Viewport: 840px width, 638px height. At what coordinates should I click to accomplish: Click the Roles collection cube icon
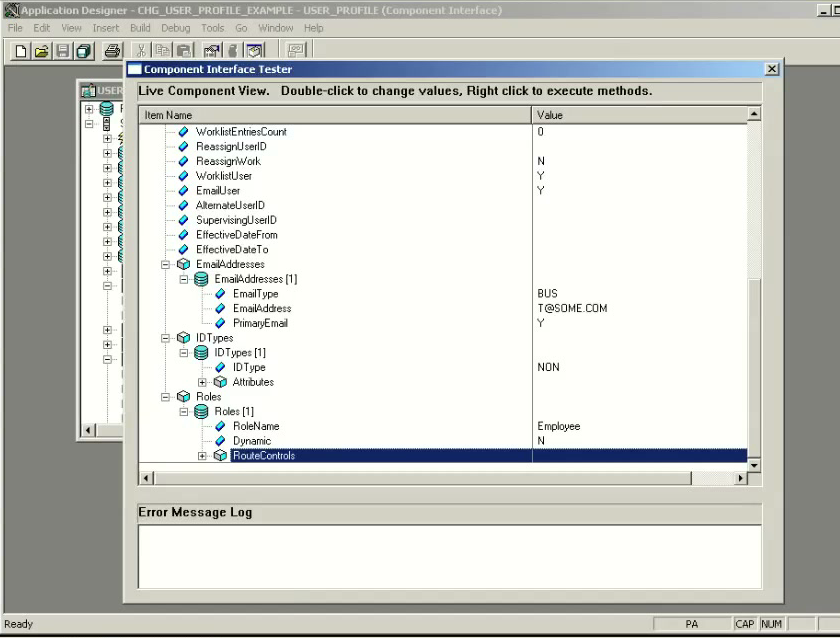pyautogui.click(x=183, y=397)
